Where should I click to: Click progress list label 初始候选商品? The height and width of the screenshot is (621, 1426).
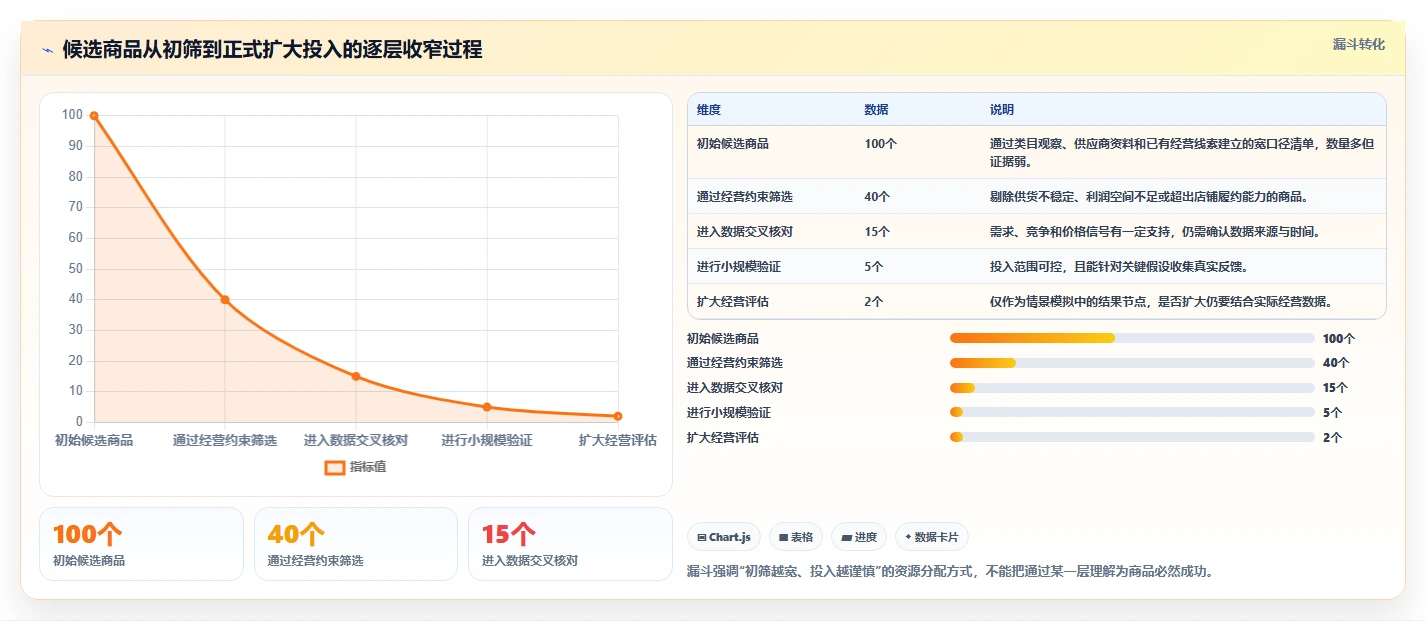tap(723, 339)
